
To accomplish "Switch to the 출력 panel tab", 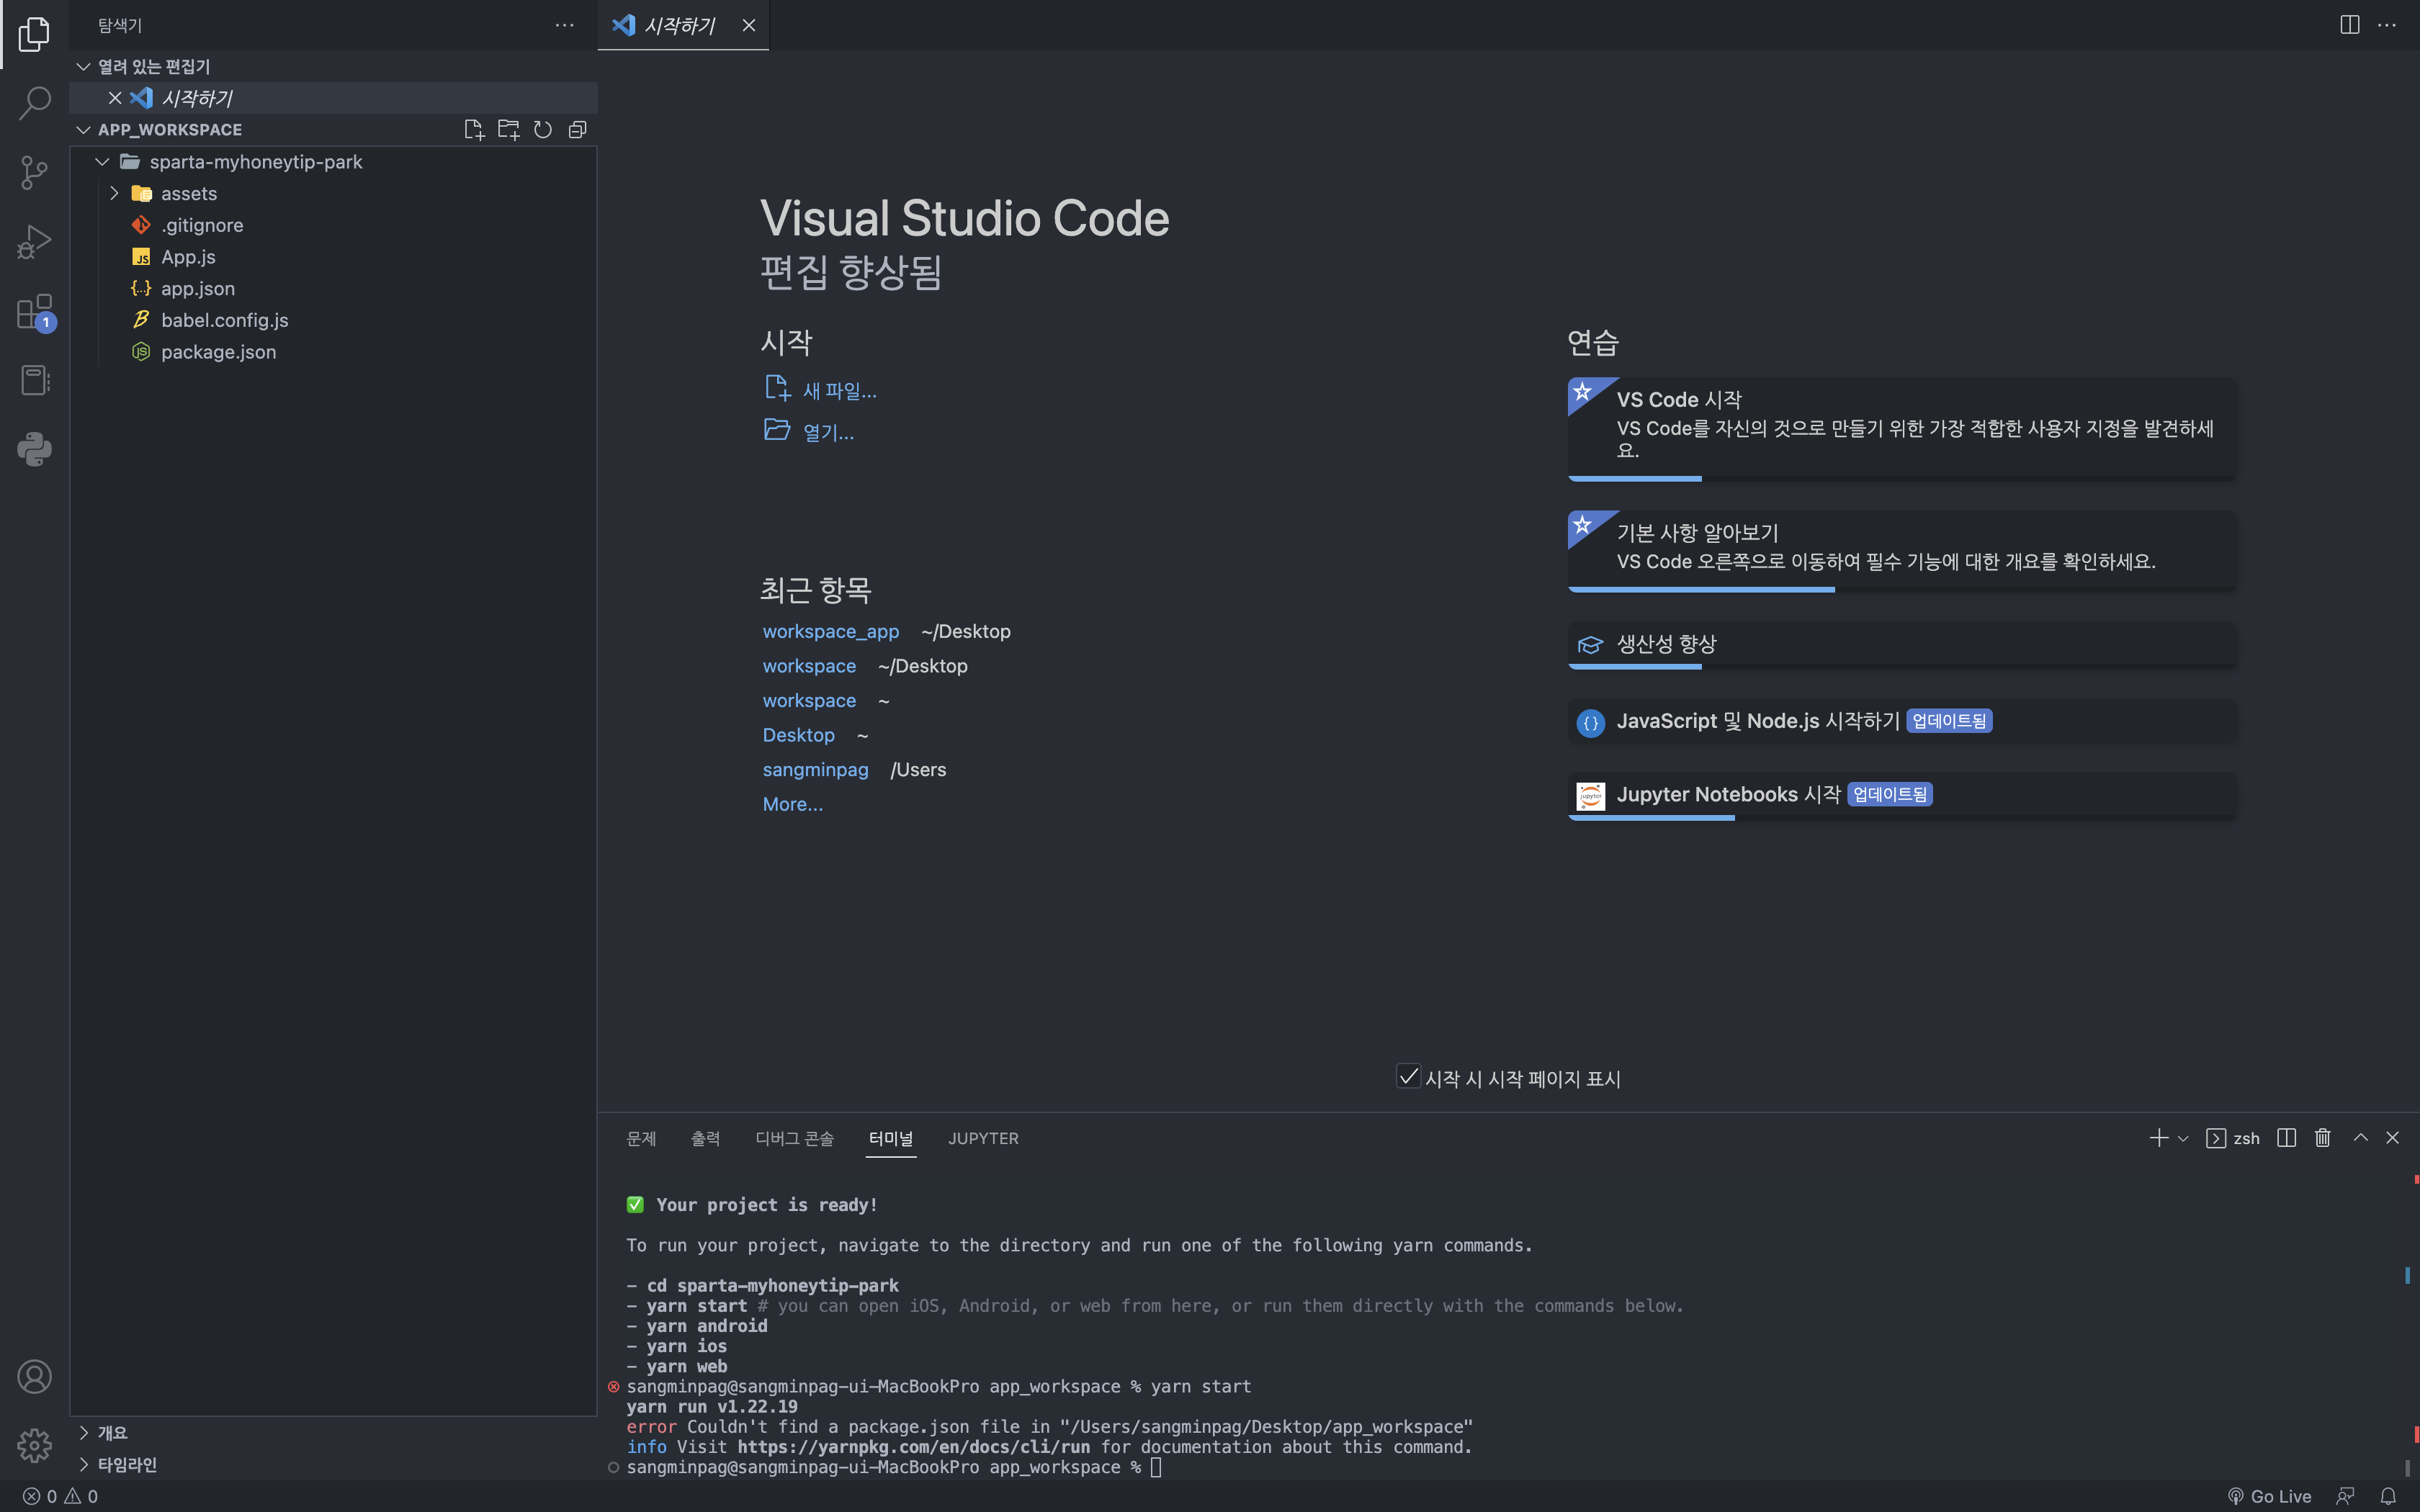I will (705, 1138).
